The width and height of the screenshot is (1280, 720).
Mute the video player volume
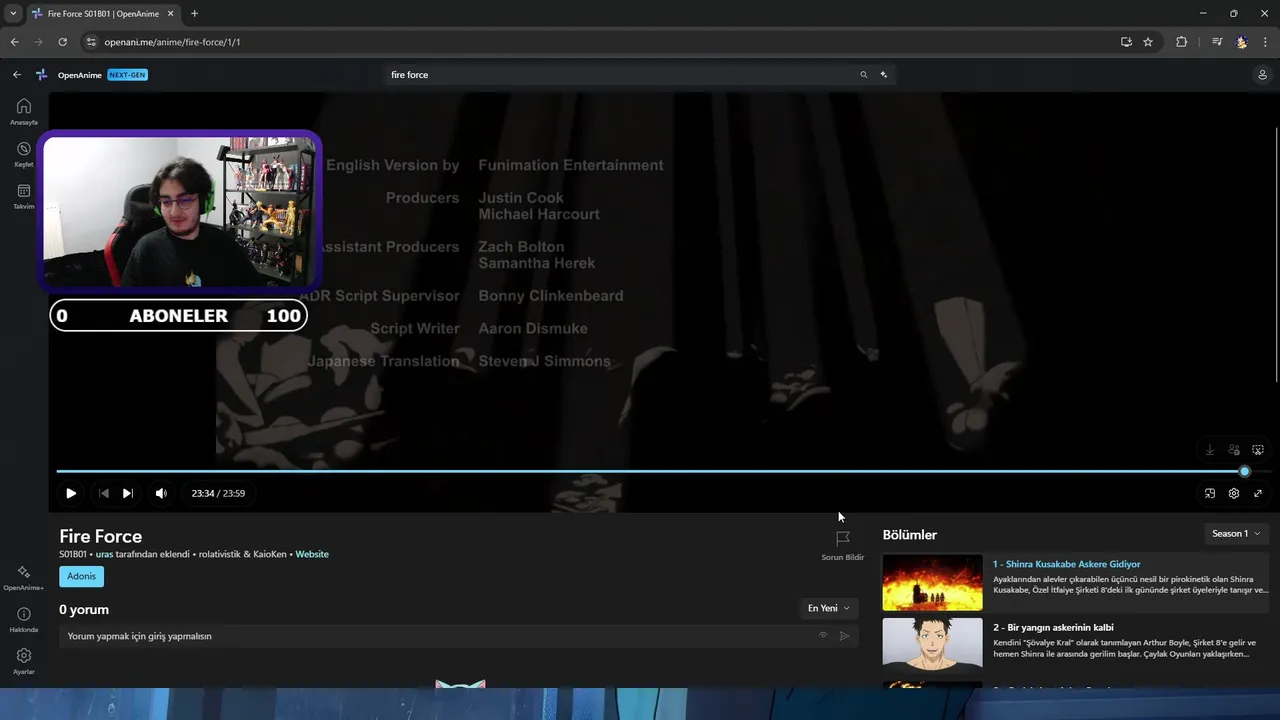pyautogui.click(x=161, y=493)
